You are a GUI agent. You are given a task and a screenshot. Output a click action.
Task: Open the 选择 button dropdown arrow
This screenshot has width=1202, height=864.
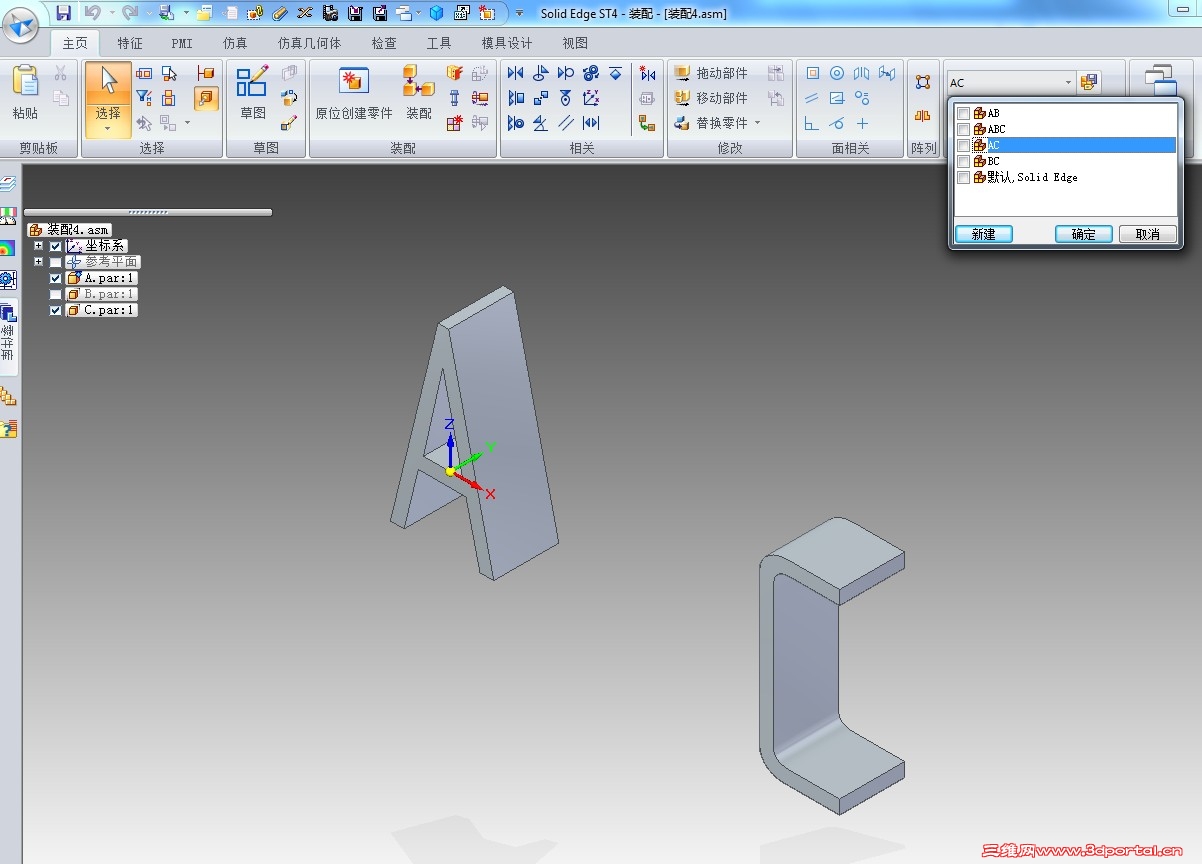coord(108,130)
